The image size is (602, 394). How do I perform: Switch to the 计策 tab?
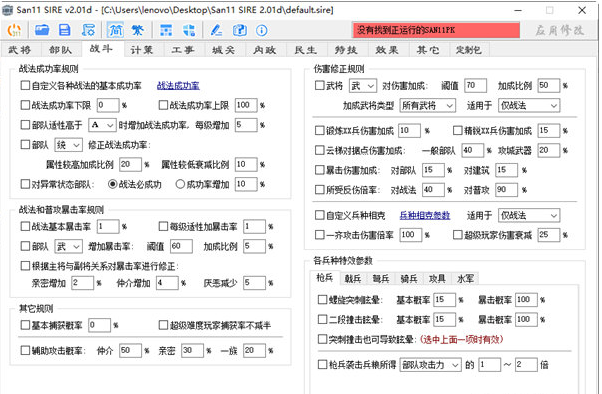coord(142,50)
